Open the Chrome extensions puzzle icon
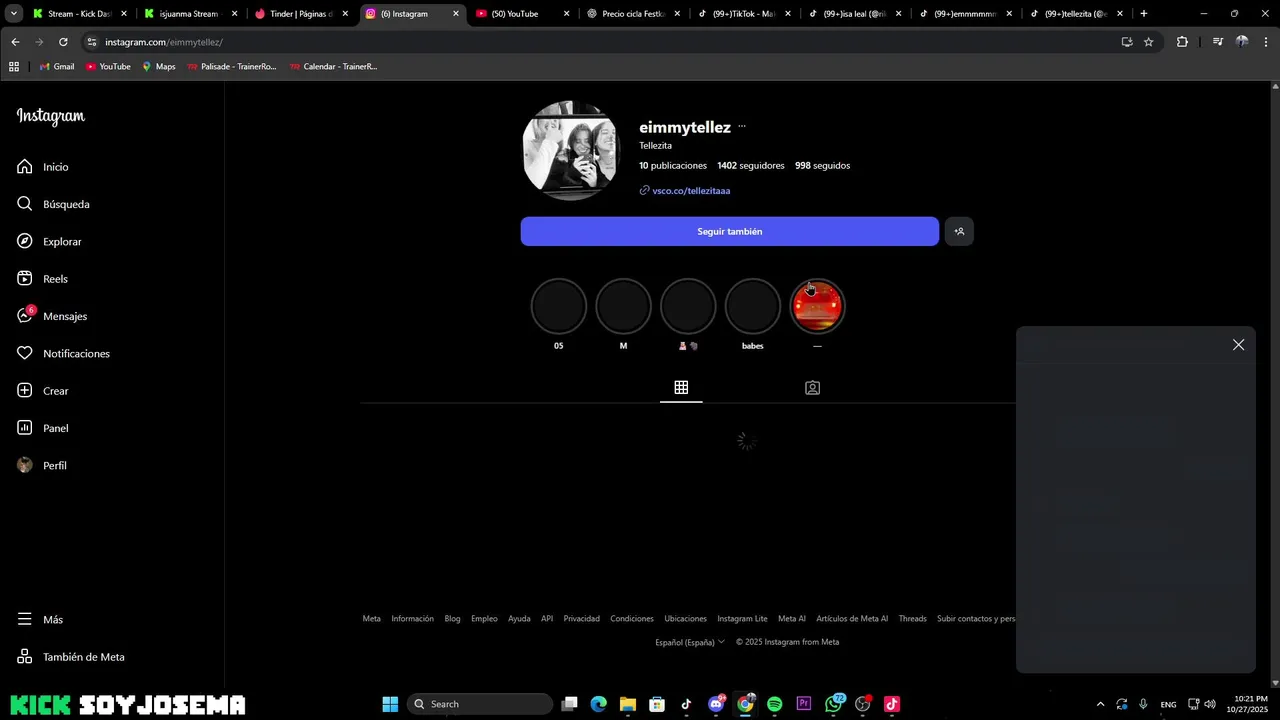This screenshot has width=1280, height=720. point(1182,42)
